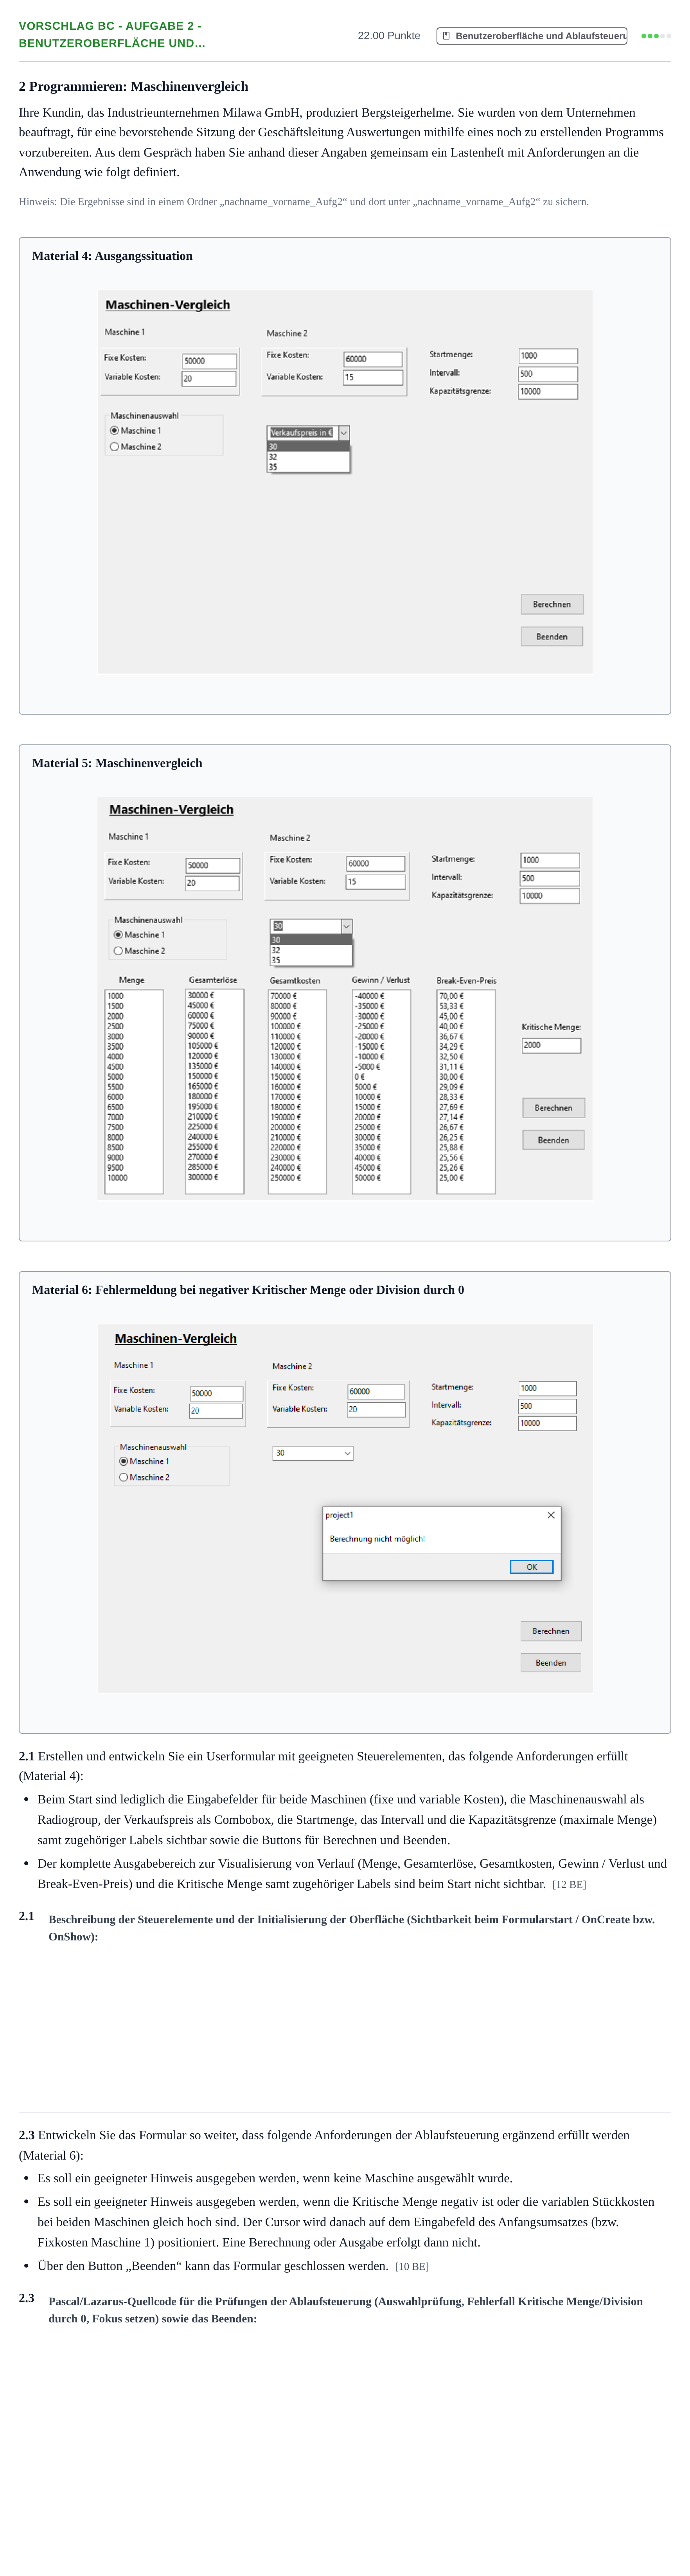The height and width of the screenshot is (2576, 690).
Task: Choose 35 in Material 4 price dropdown list
Action: (x=308, y=467)
